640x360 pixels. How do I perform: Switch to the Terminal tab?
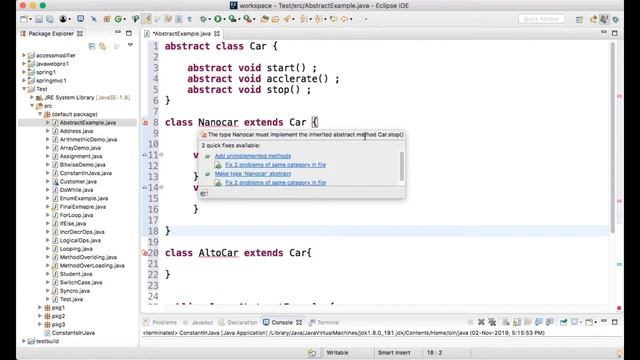[x=324, y=322]
